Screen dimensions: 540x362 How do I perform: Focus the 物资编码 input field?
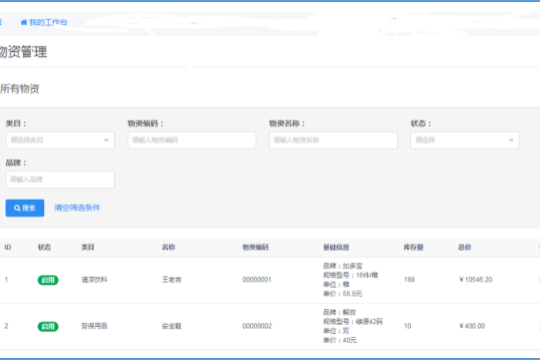[x=192, y=140]
